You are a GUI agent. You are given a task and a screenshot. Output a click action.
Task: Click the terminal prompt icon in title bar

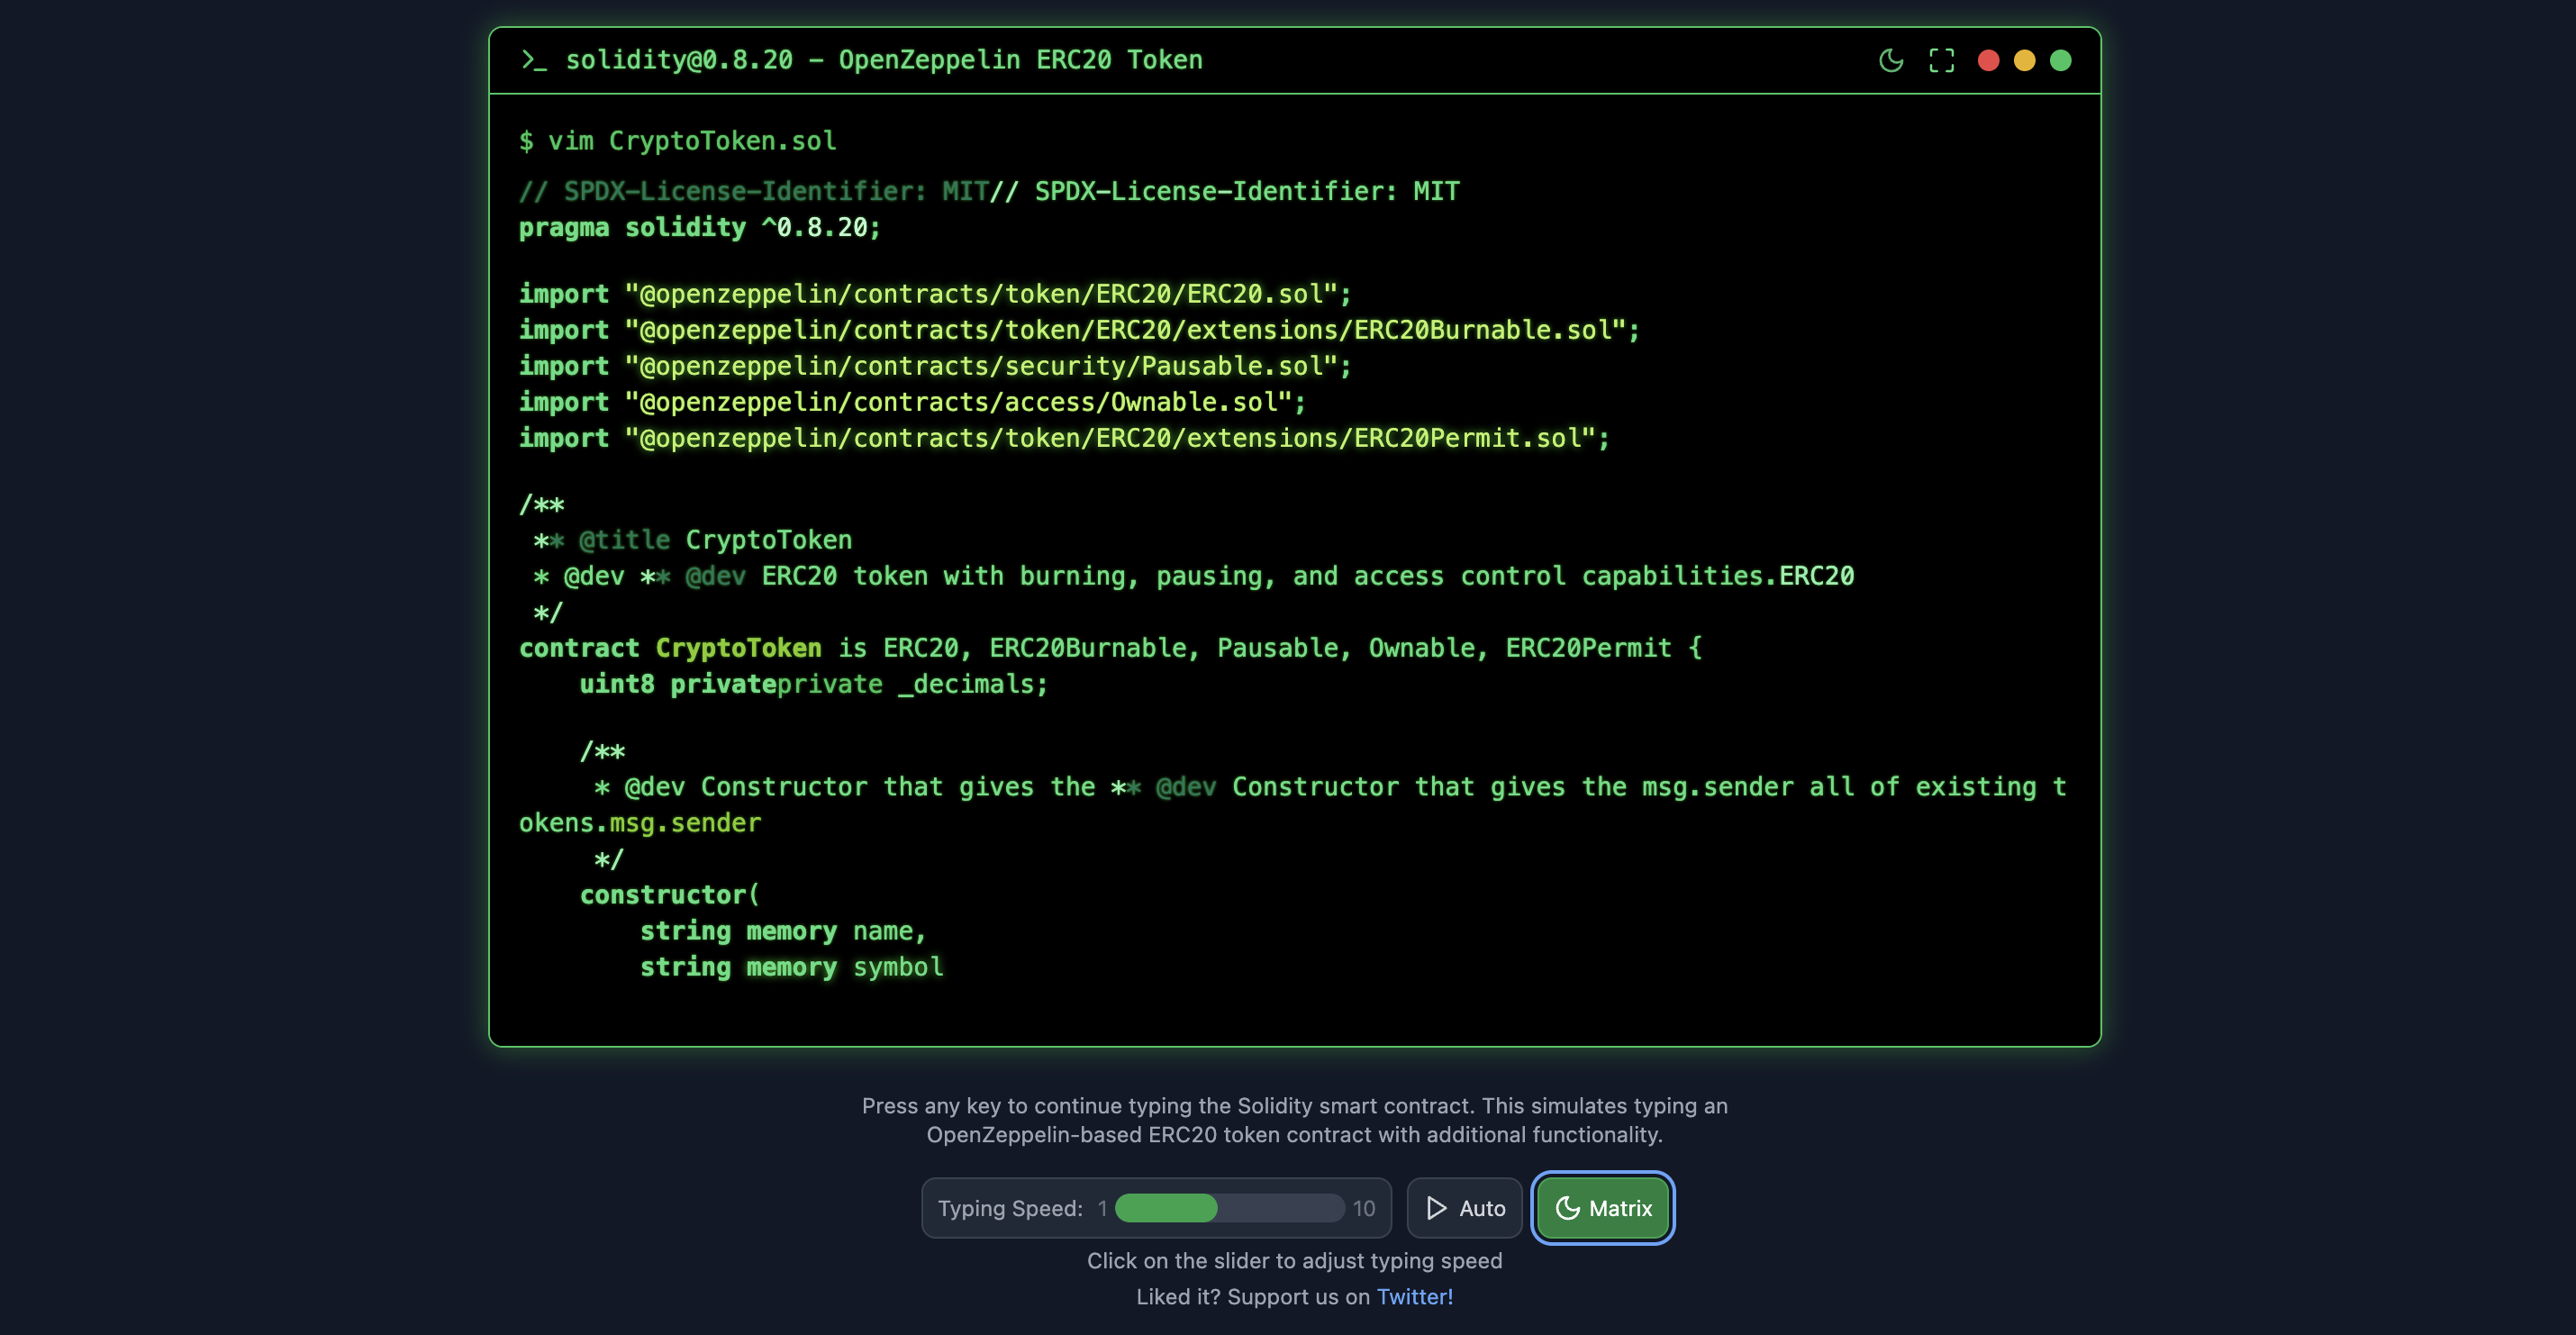(x=534, y=60)
